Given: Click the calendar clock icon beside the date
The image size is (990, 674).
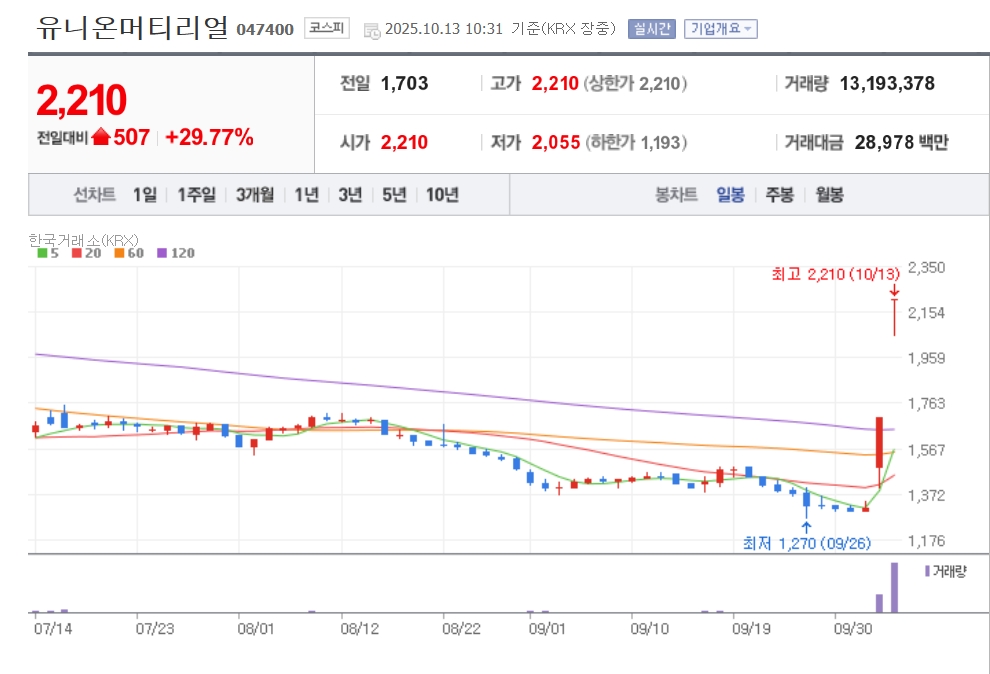Looking at the screenshot, I should (372, 30).
